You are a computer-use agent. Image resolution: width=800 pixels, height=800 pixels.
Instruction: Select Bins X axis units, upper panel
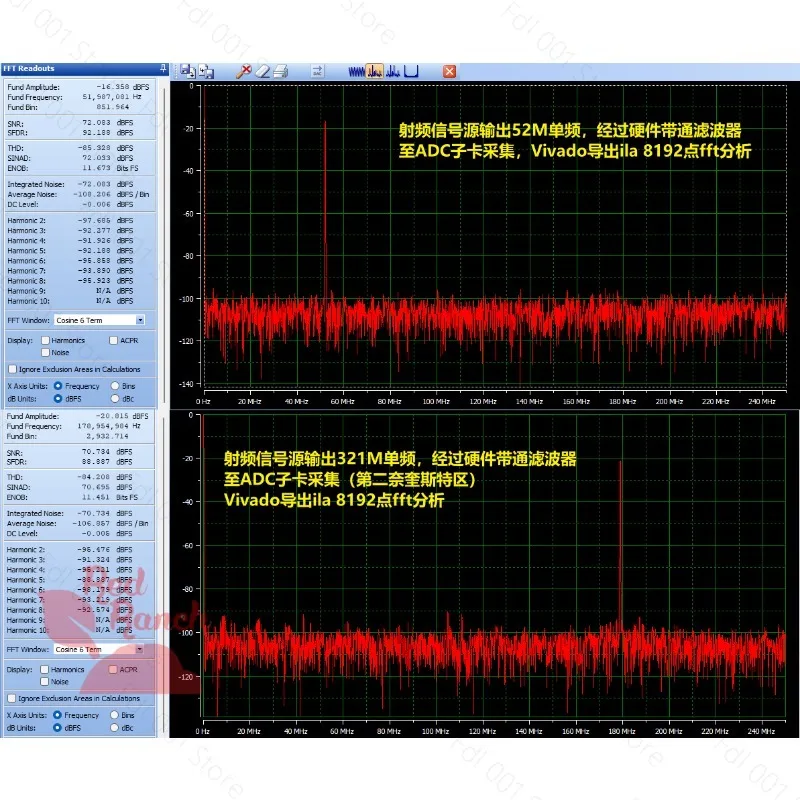coord(115,386)
